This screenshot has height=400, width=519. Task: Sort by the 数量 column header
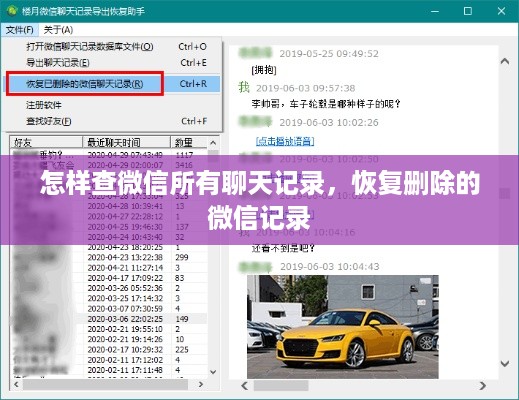(x=188, y=142)
